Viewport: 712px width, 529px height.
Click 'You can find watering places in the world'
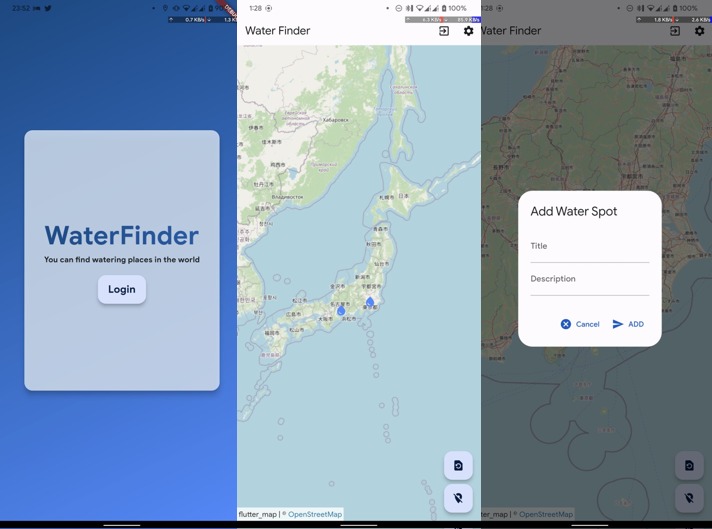[x=122, y=259]
